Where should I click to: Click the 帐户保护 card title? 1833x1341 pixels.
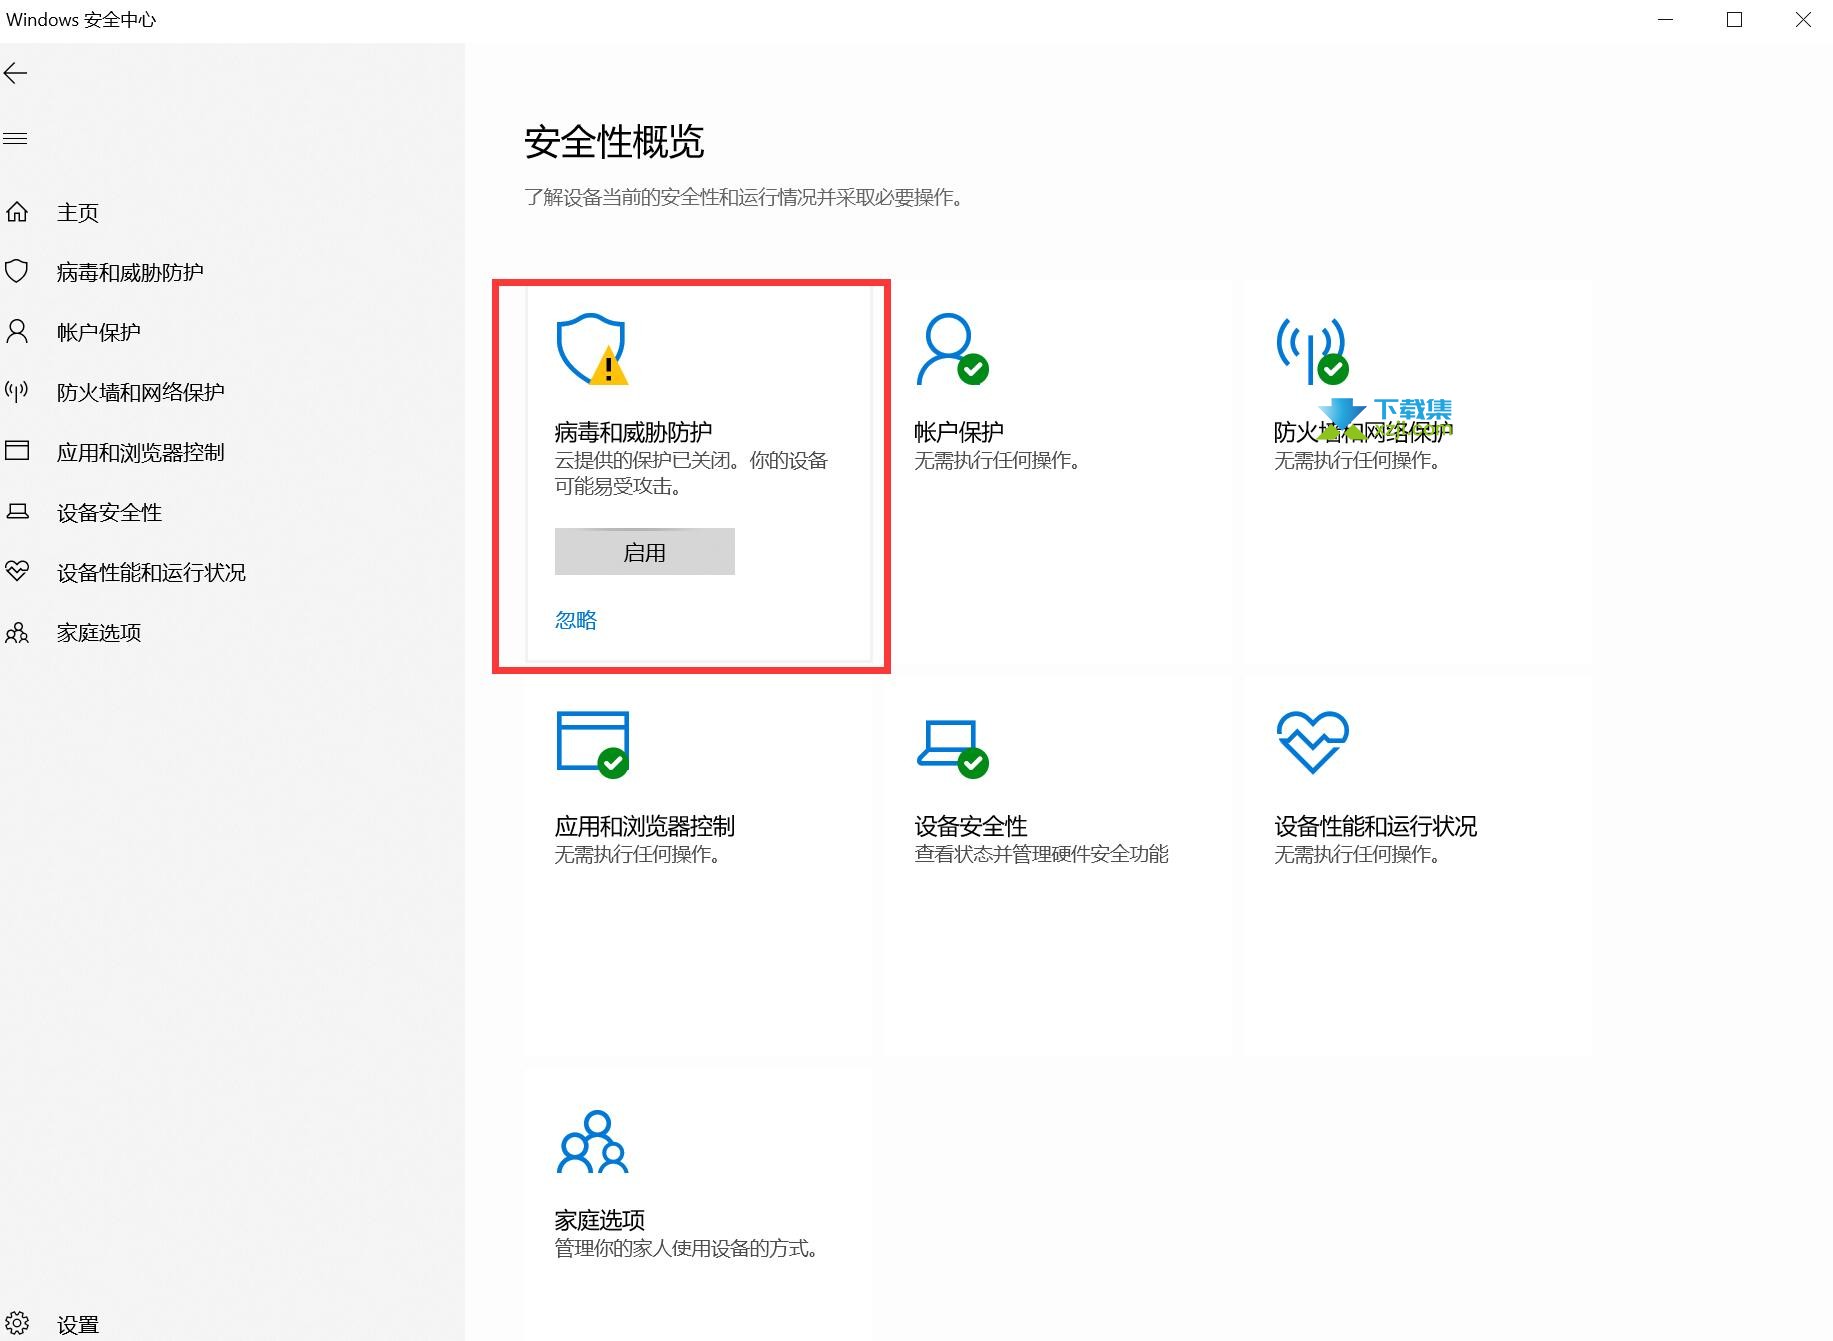point(959,432)
